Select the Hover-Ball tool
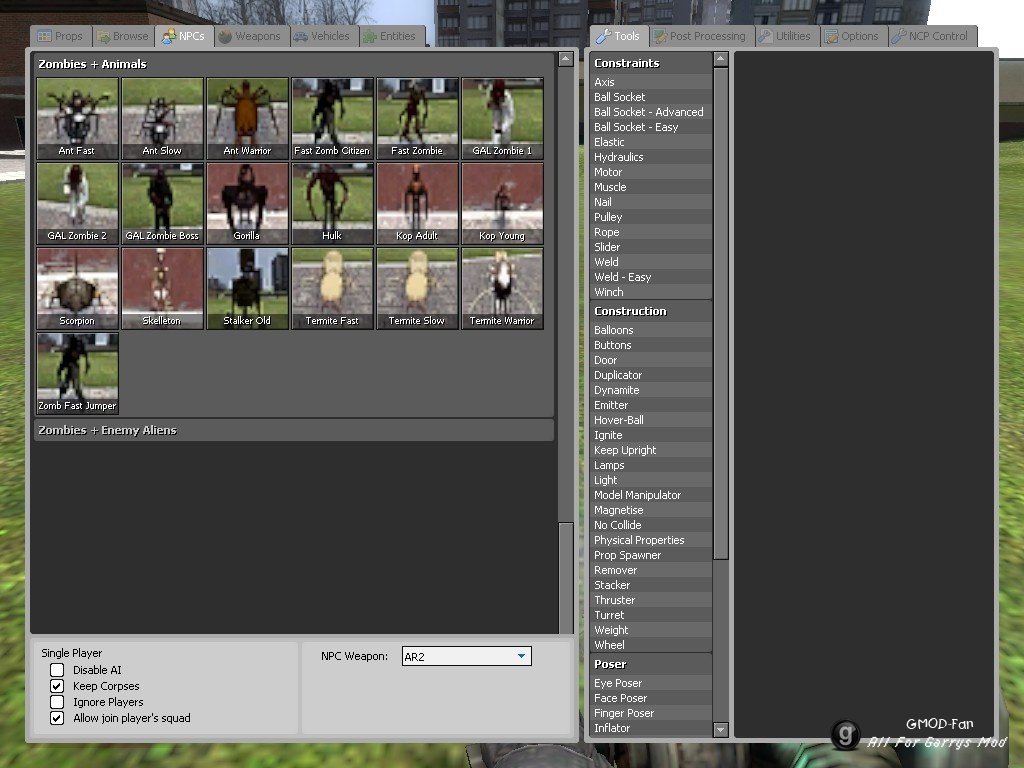This screenshot has height=768, width=1024. click(650, 420)
